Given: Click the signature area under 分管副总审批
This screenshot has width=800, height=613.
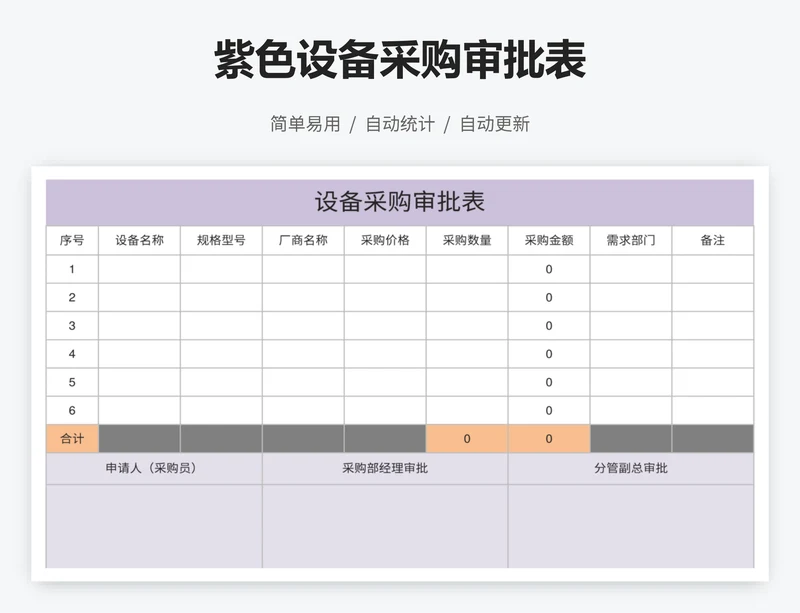Looking at the screenshot, I should pyautogui.click(x=631, y=526).
